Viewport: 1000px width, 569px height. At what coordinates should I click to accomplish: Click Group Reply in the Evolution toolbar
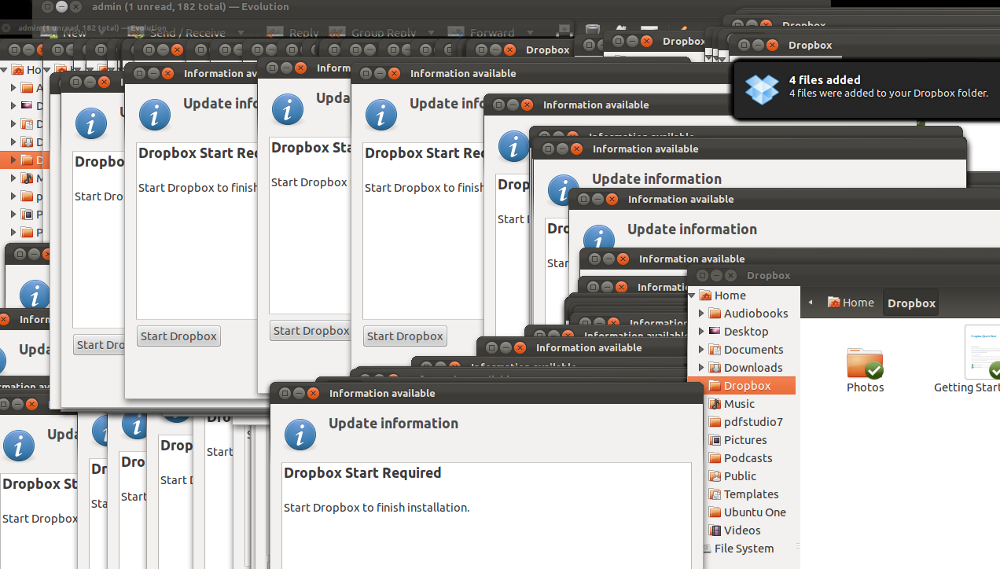pos(373,33)
